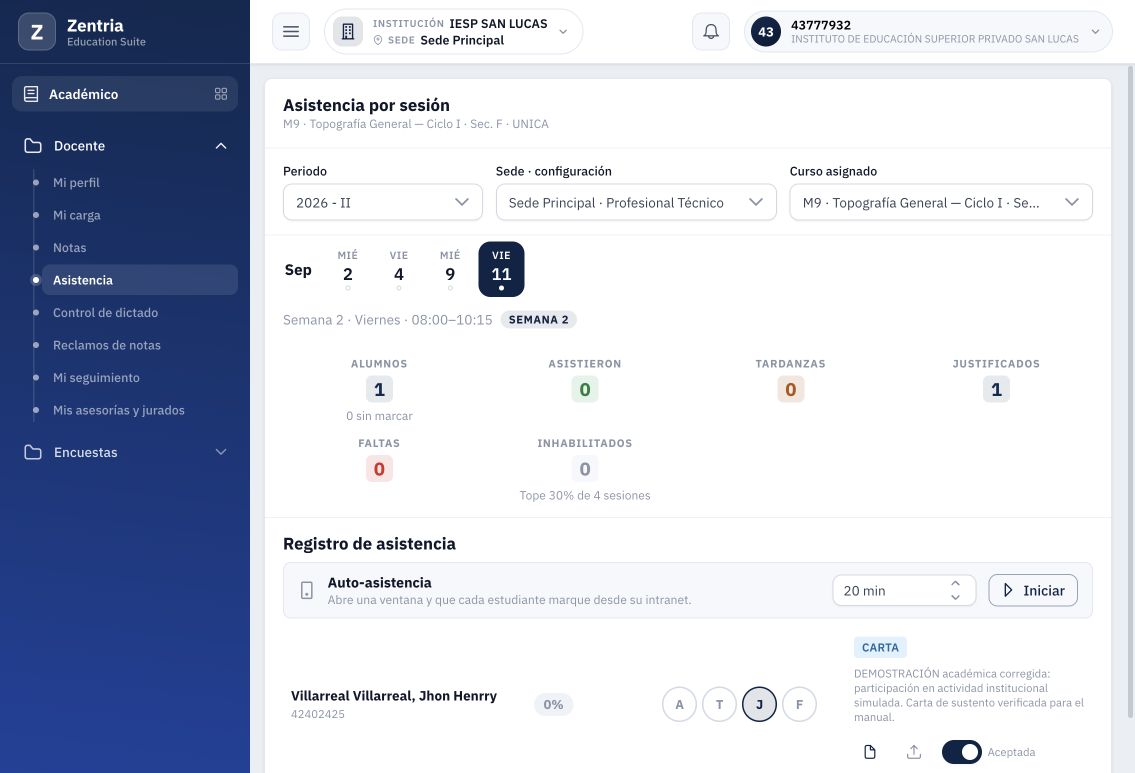The image size is (1135, 773).
Task: Mark student as Asistió (A)
Action: [x=679, y=704]
